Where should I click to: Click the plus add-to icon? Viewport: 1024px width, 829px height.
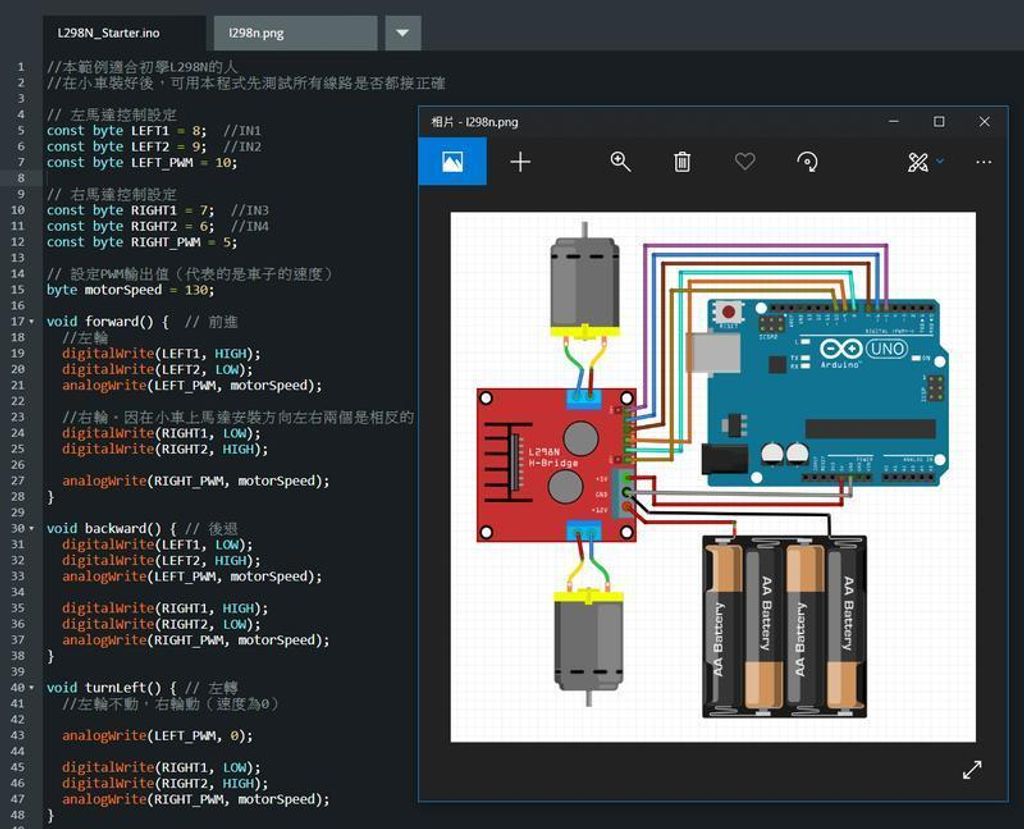point(520,162)
